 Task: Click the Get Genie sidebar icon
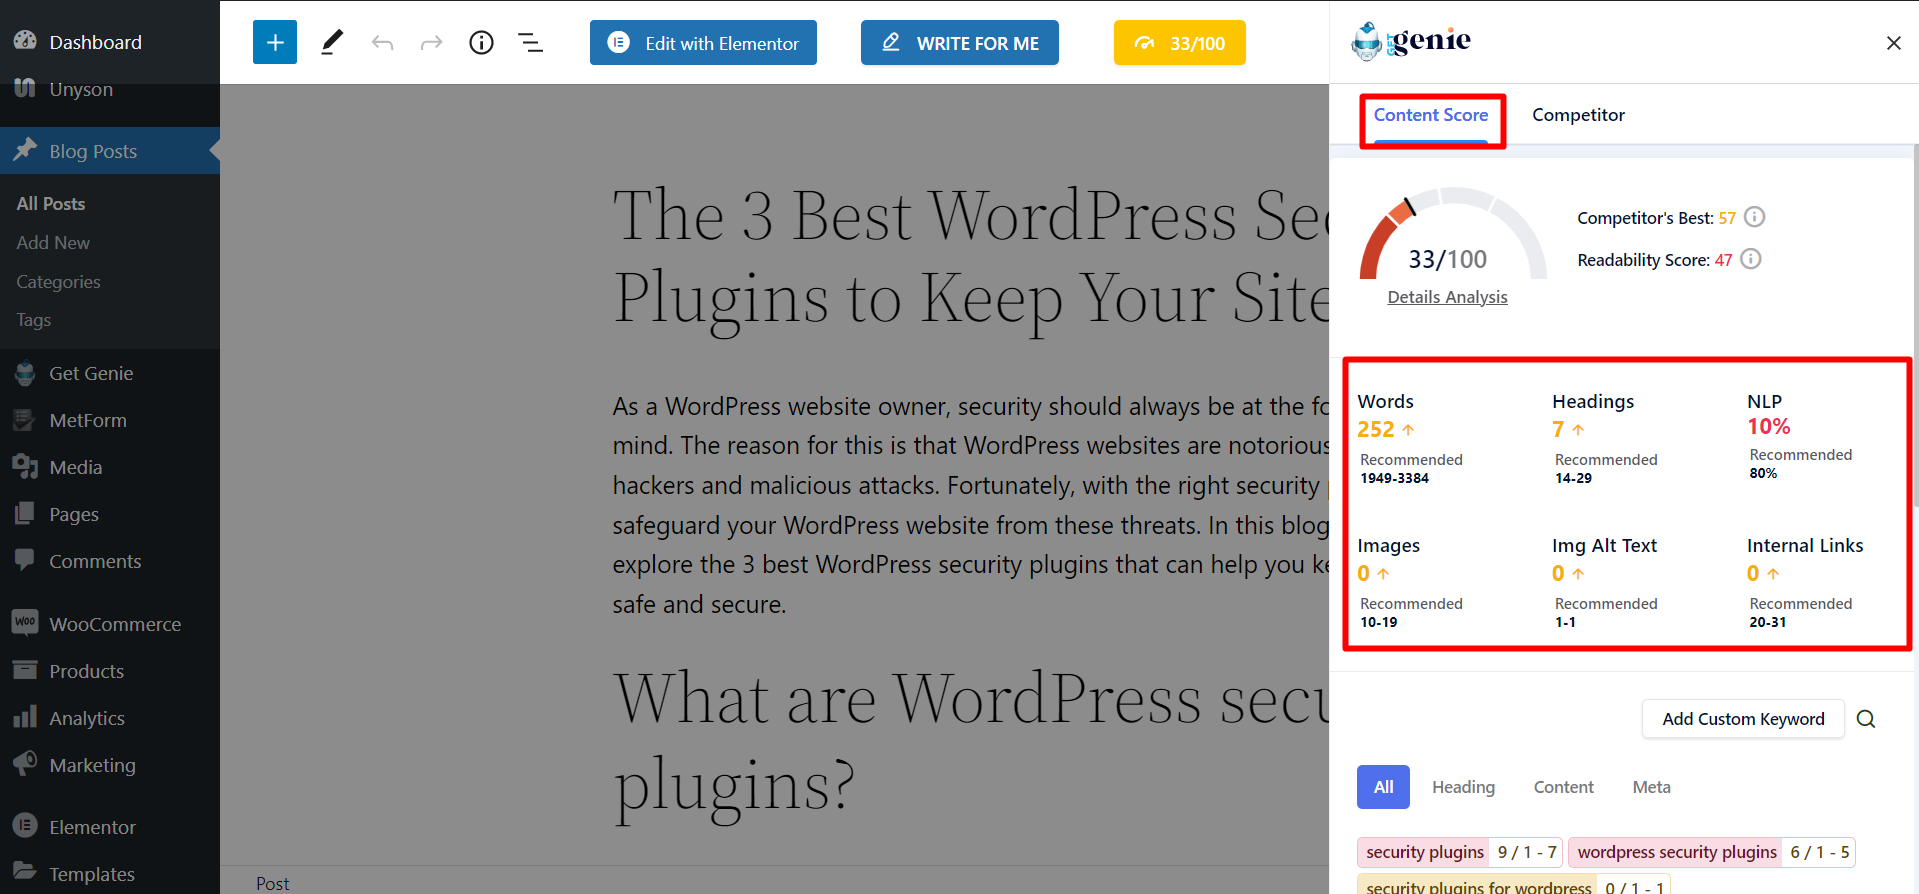tap(25, 373)
